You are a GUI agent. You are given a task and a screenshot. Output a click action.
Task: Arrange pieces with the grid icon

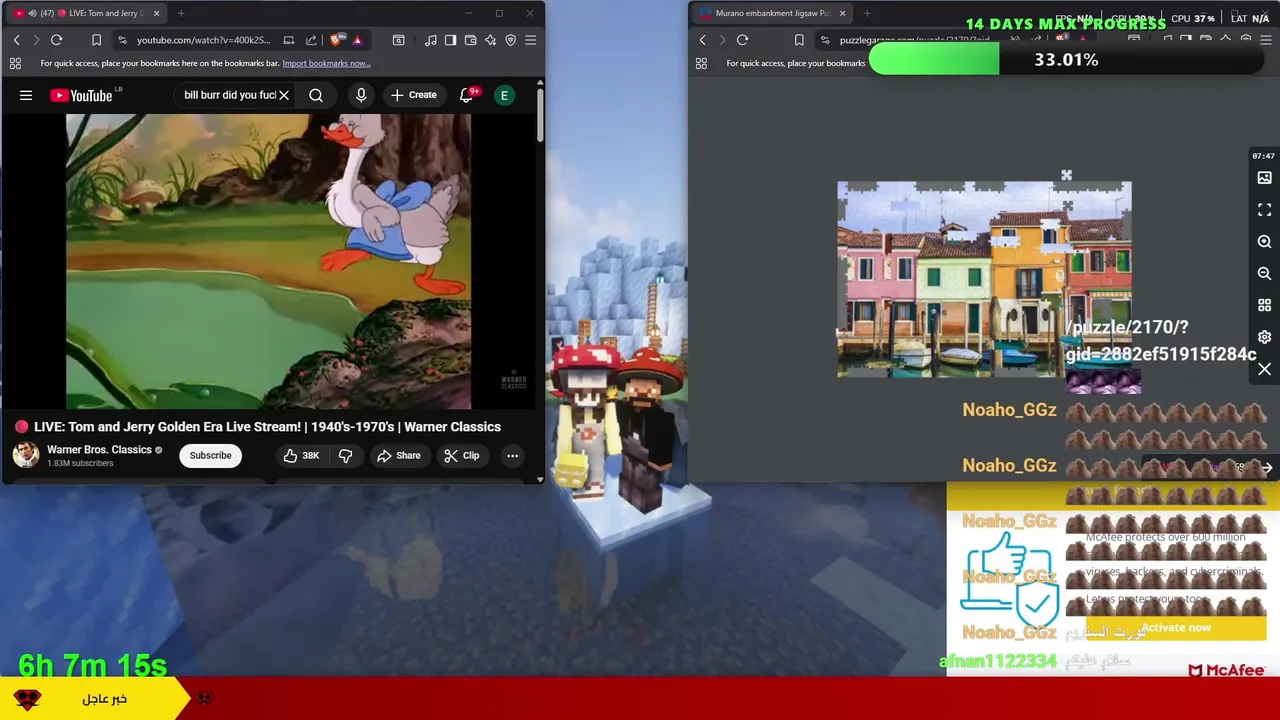pos(1264,305)
